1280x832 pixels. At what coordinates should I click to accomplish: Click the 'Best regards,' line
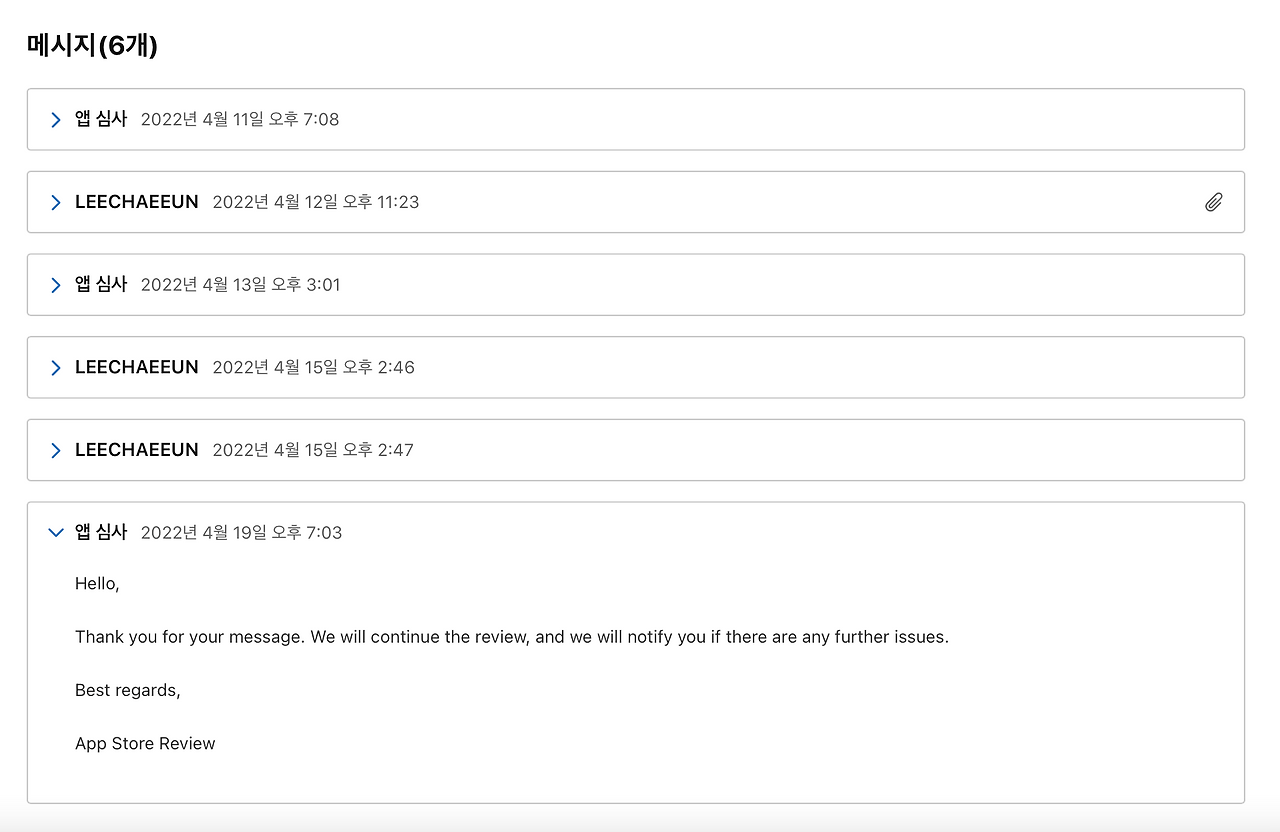coord(128,690)
